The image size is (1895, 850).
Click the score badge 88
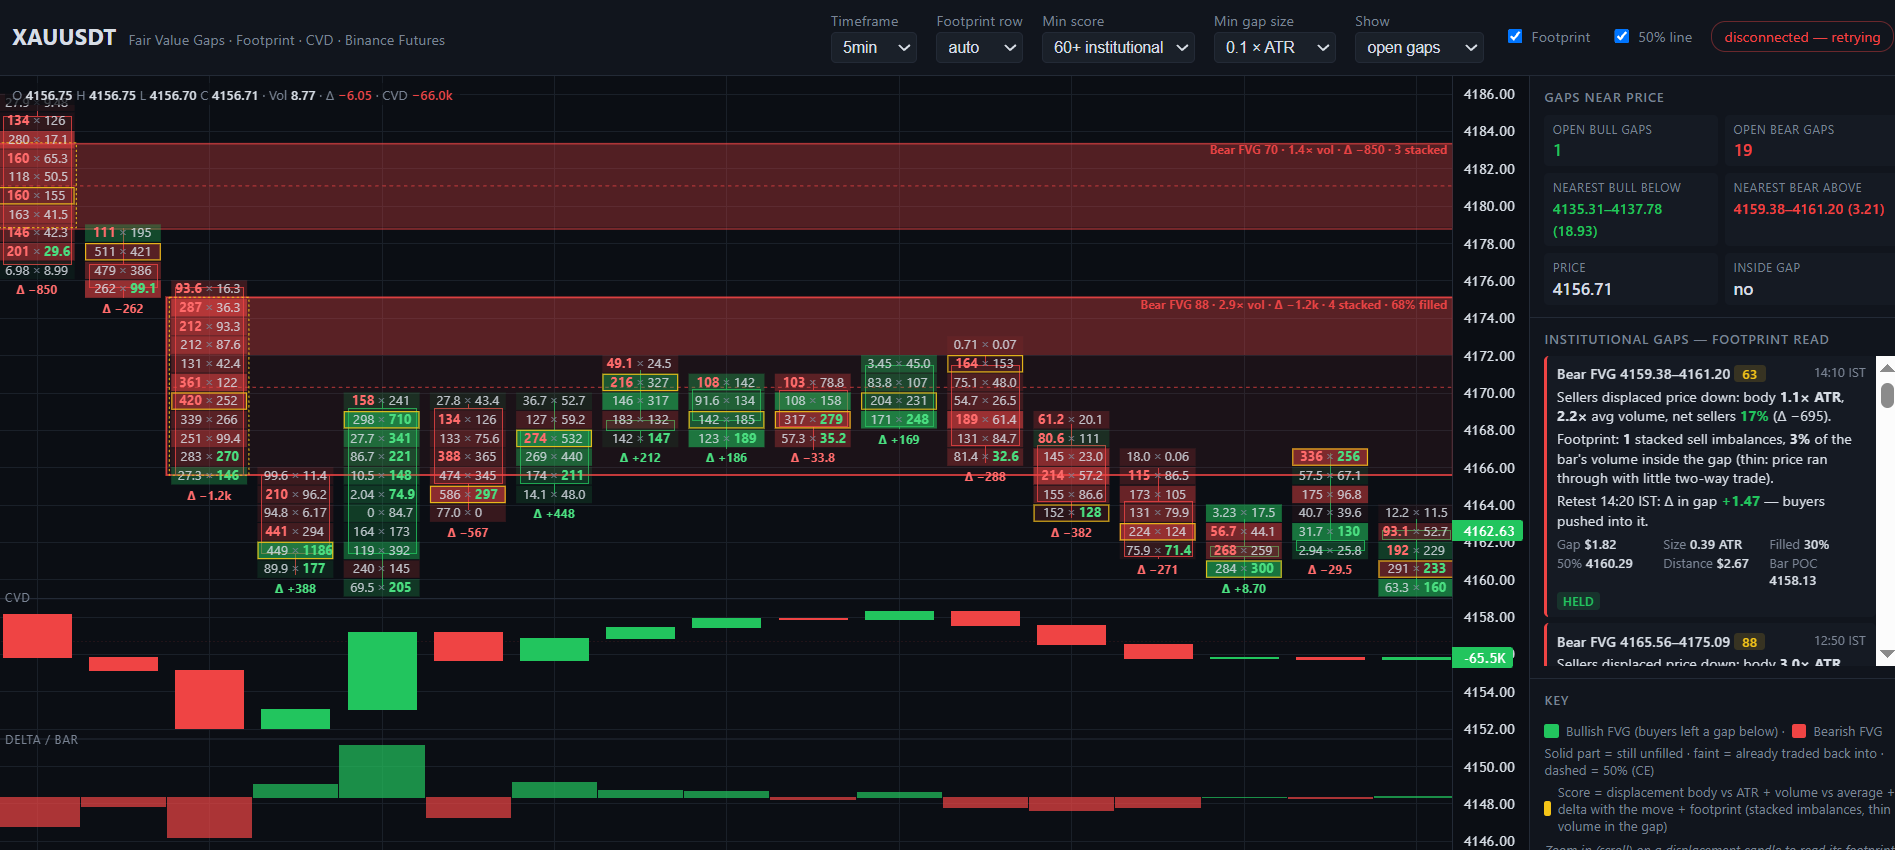pos(1749,643)
